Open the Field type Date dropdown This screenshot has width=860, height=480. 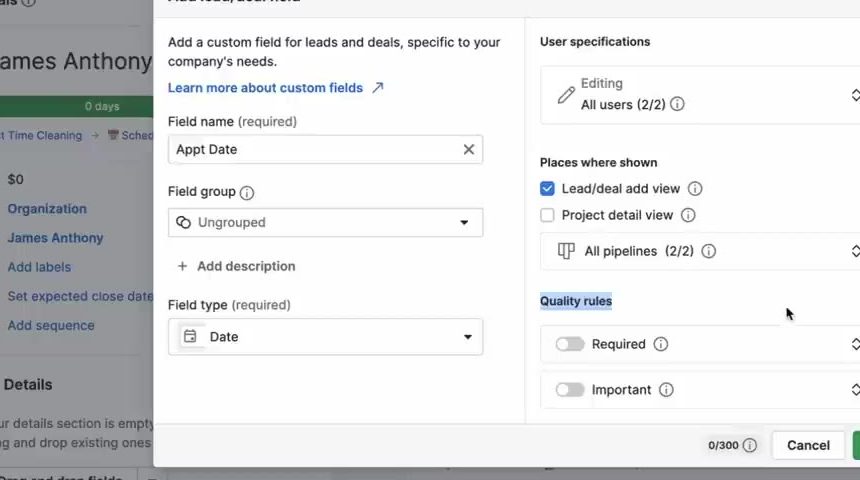point(325,337)
